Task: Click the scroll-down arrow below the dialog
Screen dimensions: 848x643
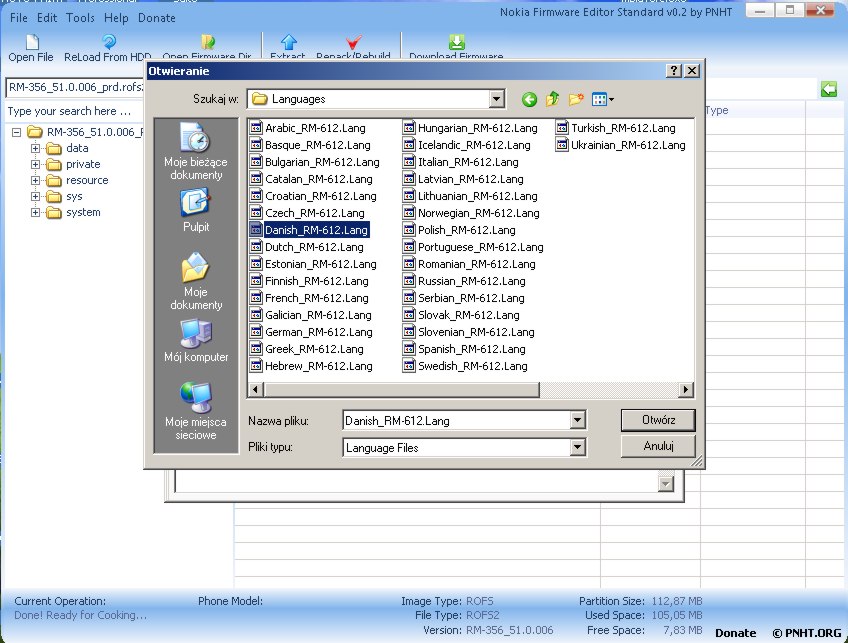Action: (666, 483)
